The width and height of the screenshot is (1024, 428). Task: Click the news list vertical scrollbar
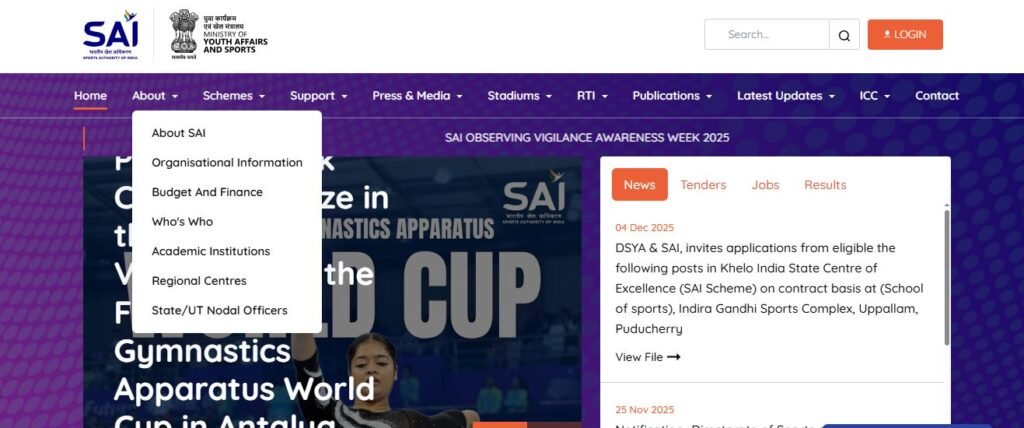pos(947,277)
